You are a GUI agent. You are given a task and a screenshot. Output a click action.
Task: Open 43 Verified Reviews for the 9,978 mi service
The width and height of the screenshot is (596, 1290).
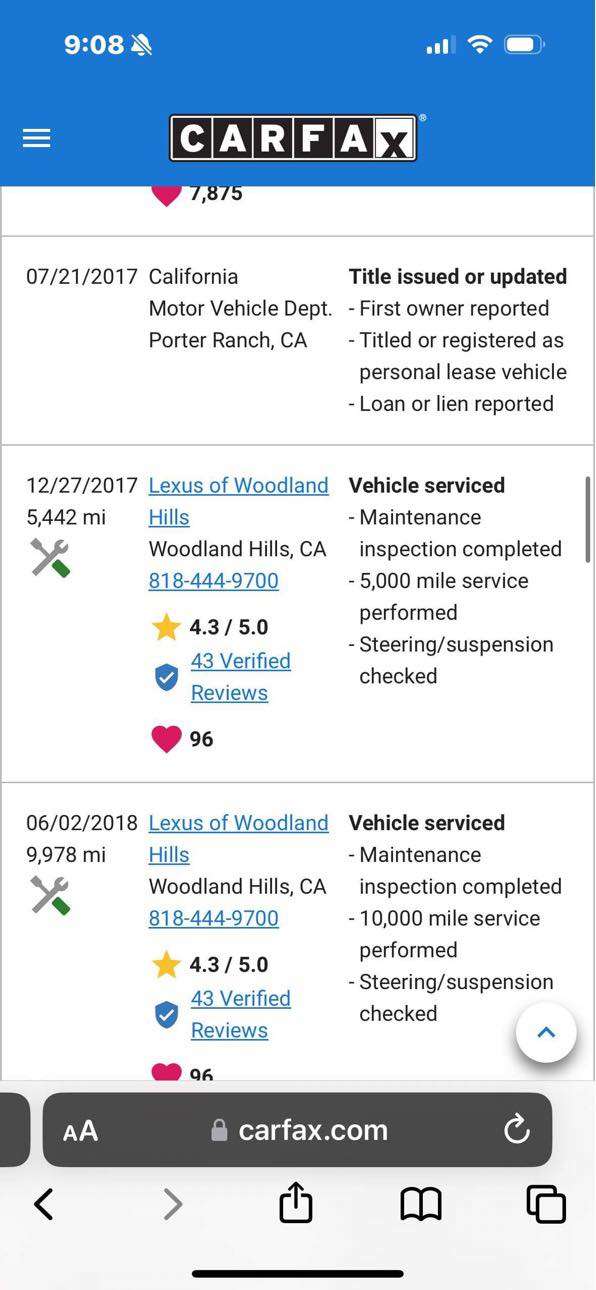[x=241, y=1014]
